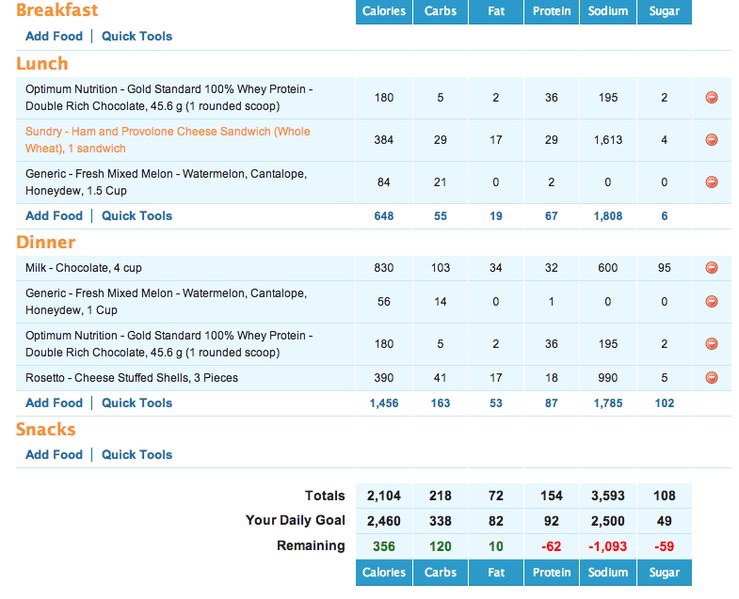Click the Breakfast meal heading
739x599 pixels.
point(57,9)
